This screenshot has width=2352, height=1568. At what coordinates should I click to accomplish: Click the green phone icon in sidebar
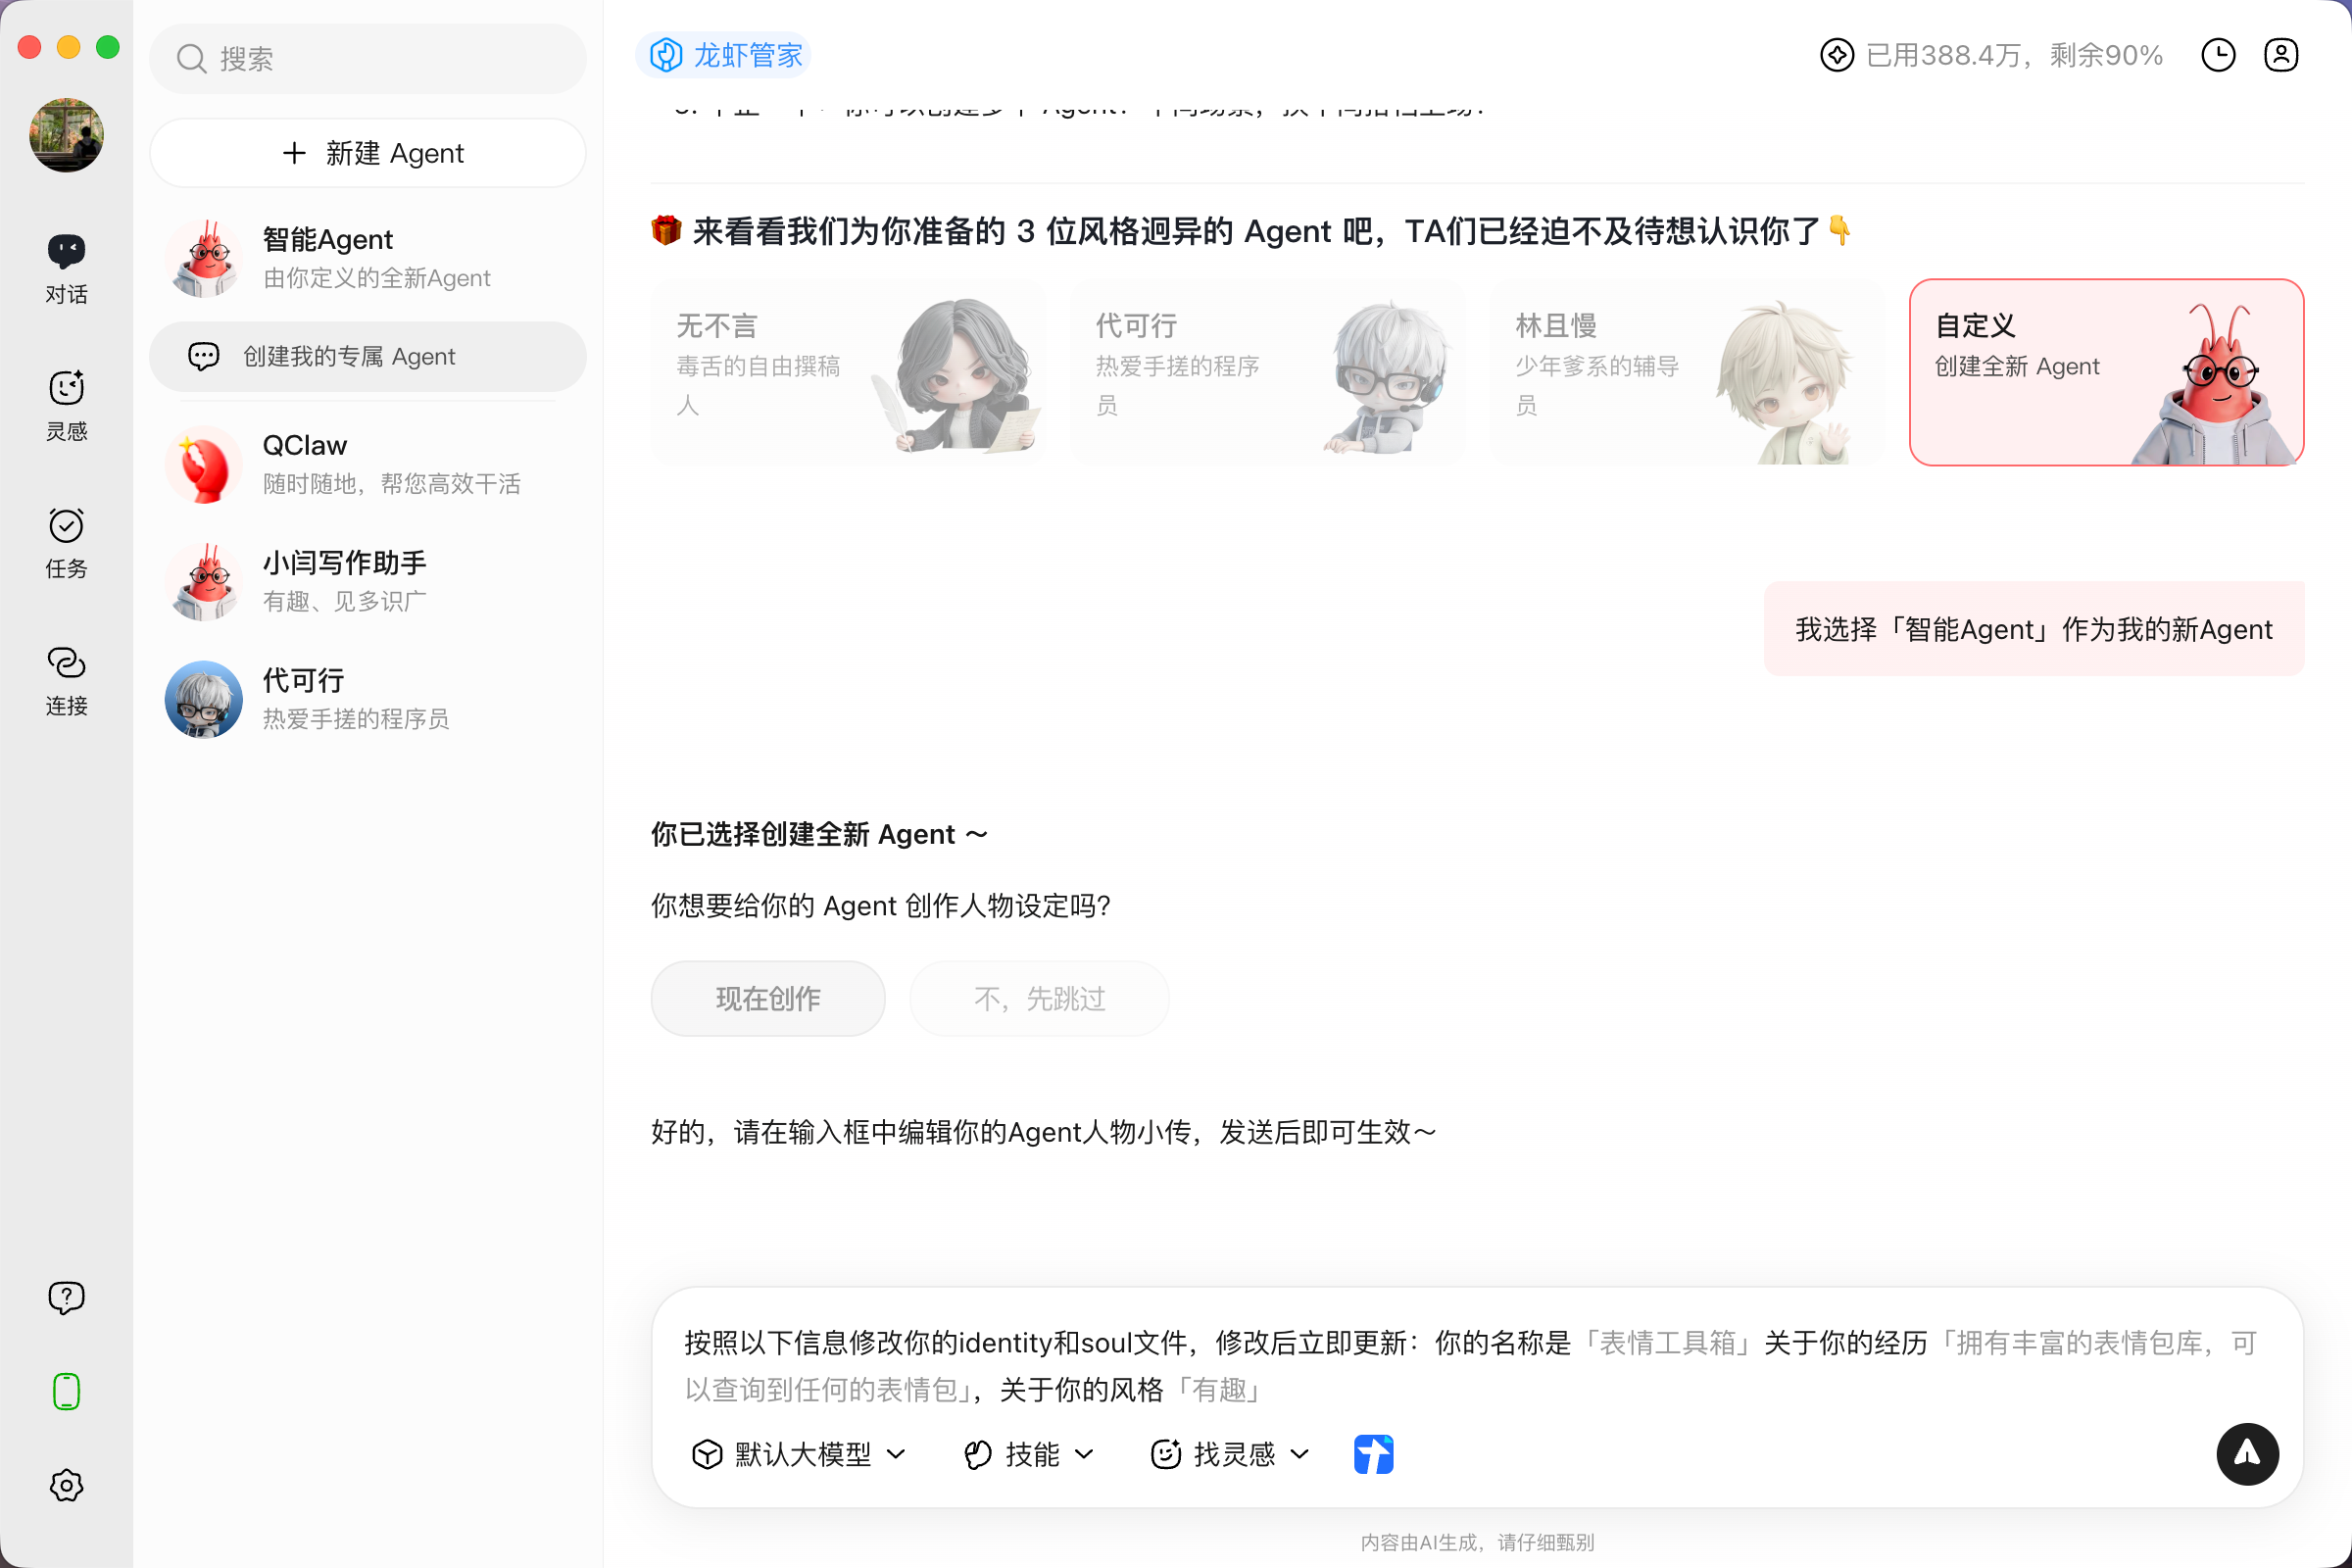(x=66, y=1391)
